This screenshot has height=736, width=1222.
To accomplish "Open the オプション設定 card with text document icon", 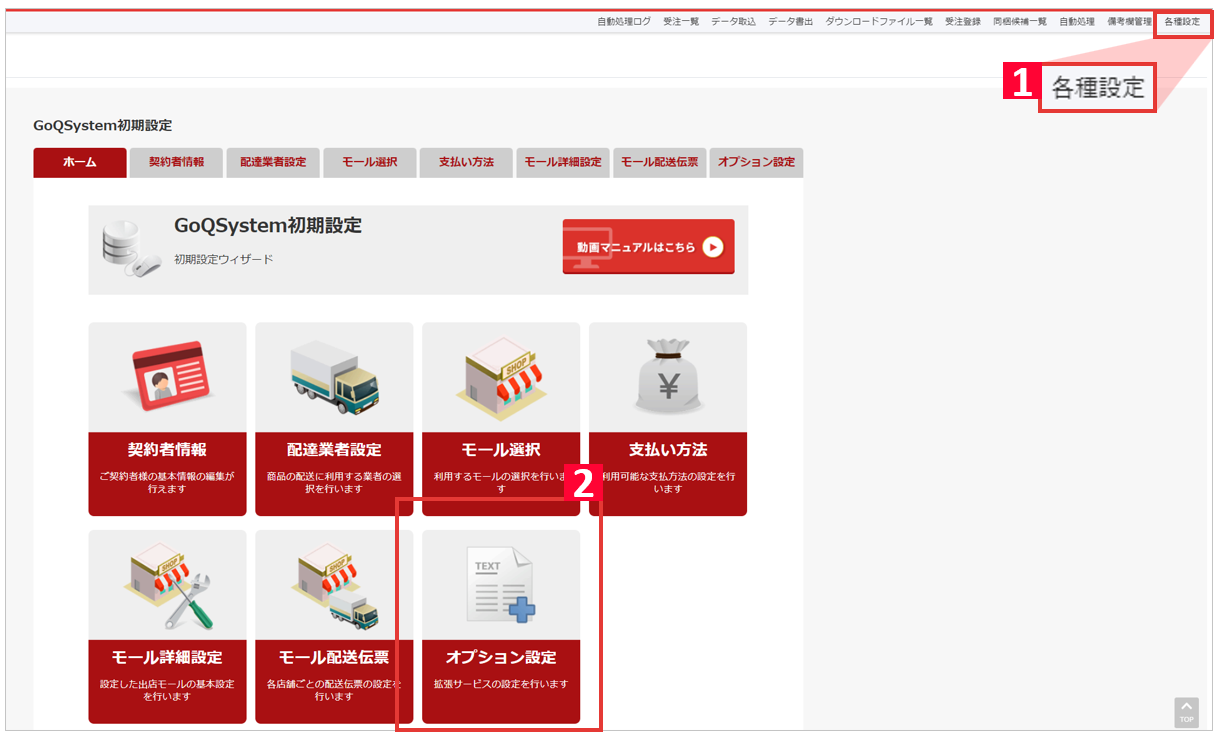I will [x=501, y=627].
